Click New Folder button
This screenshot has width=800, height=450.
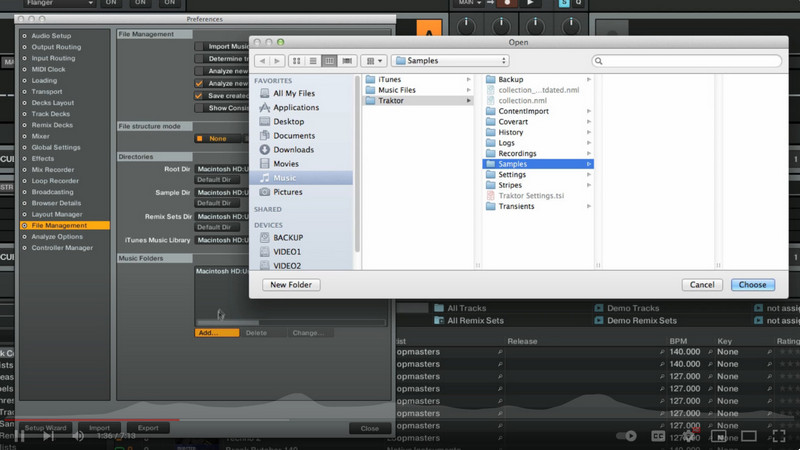tap(291, 285)
